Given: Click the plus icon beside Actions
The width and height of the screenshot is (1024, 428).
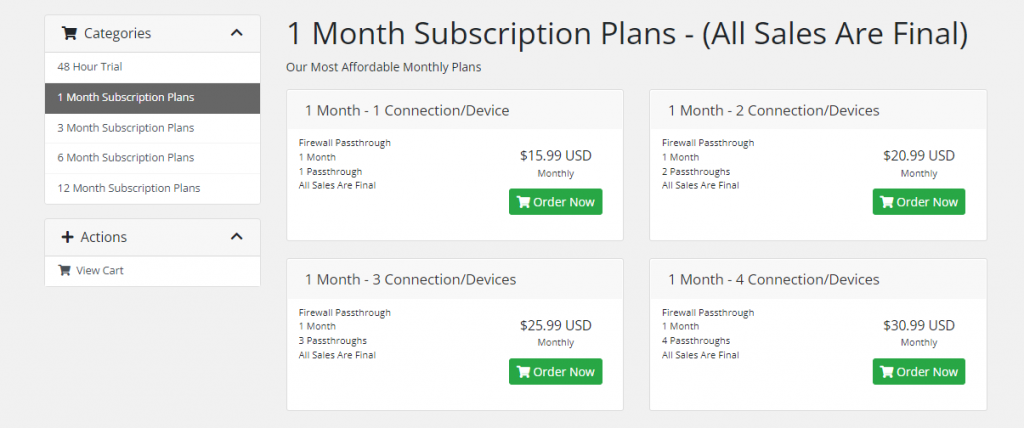Looking at the screenshot, I should point(68,237).
